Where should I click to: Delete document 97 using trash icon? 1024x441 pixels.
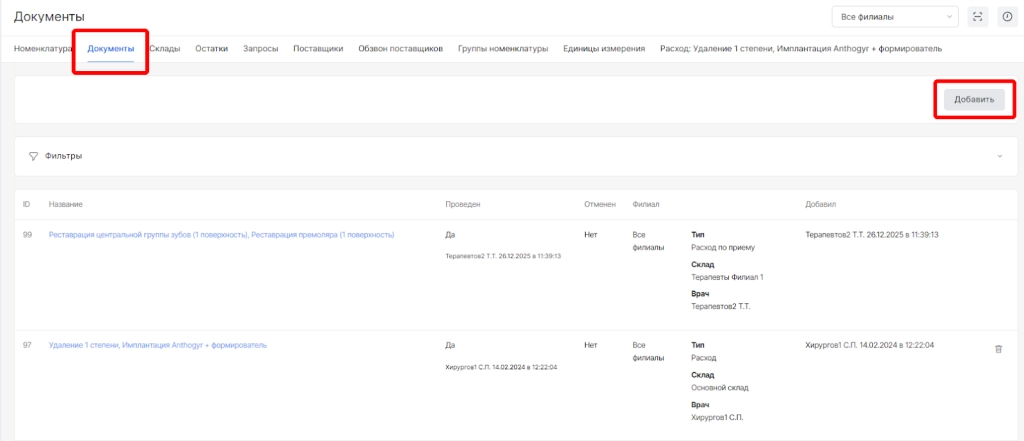pos(998,348)
